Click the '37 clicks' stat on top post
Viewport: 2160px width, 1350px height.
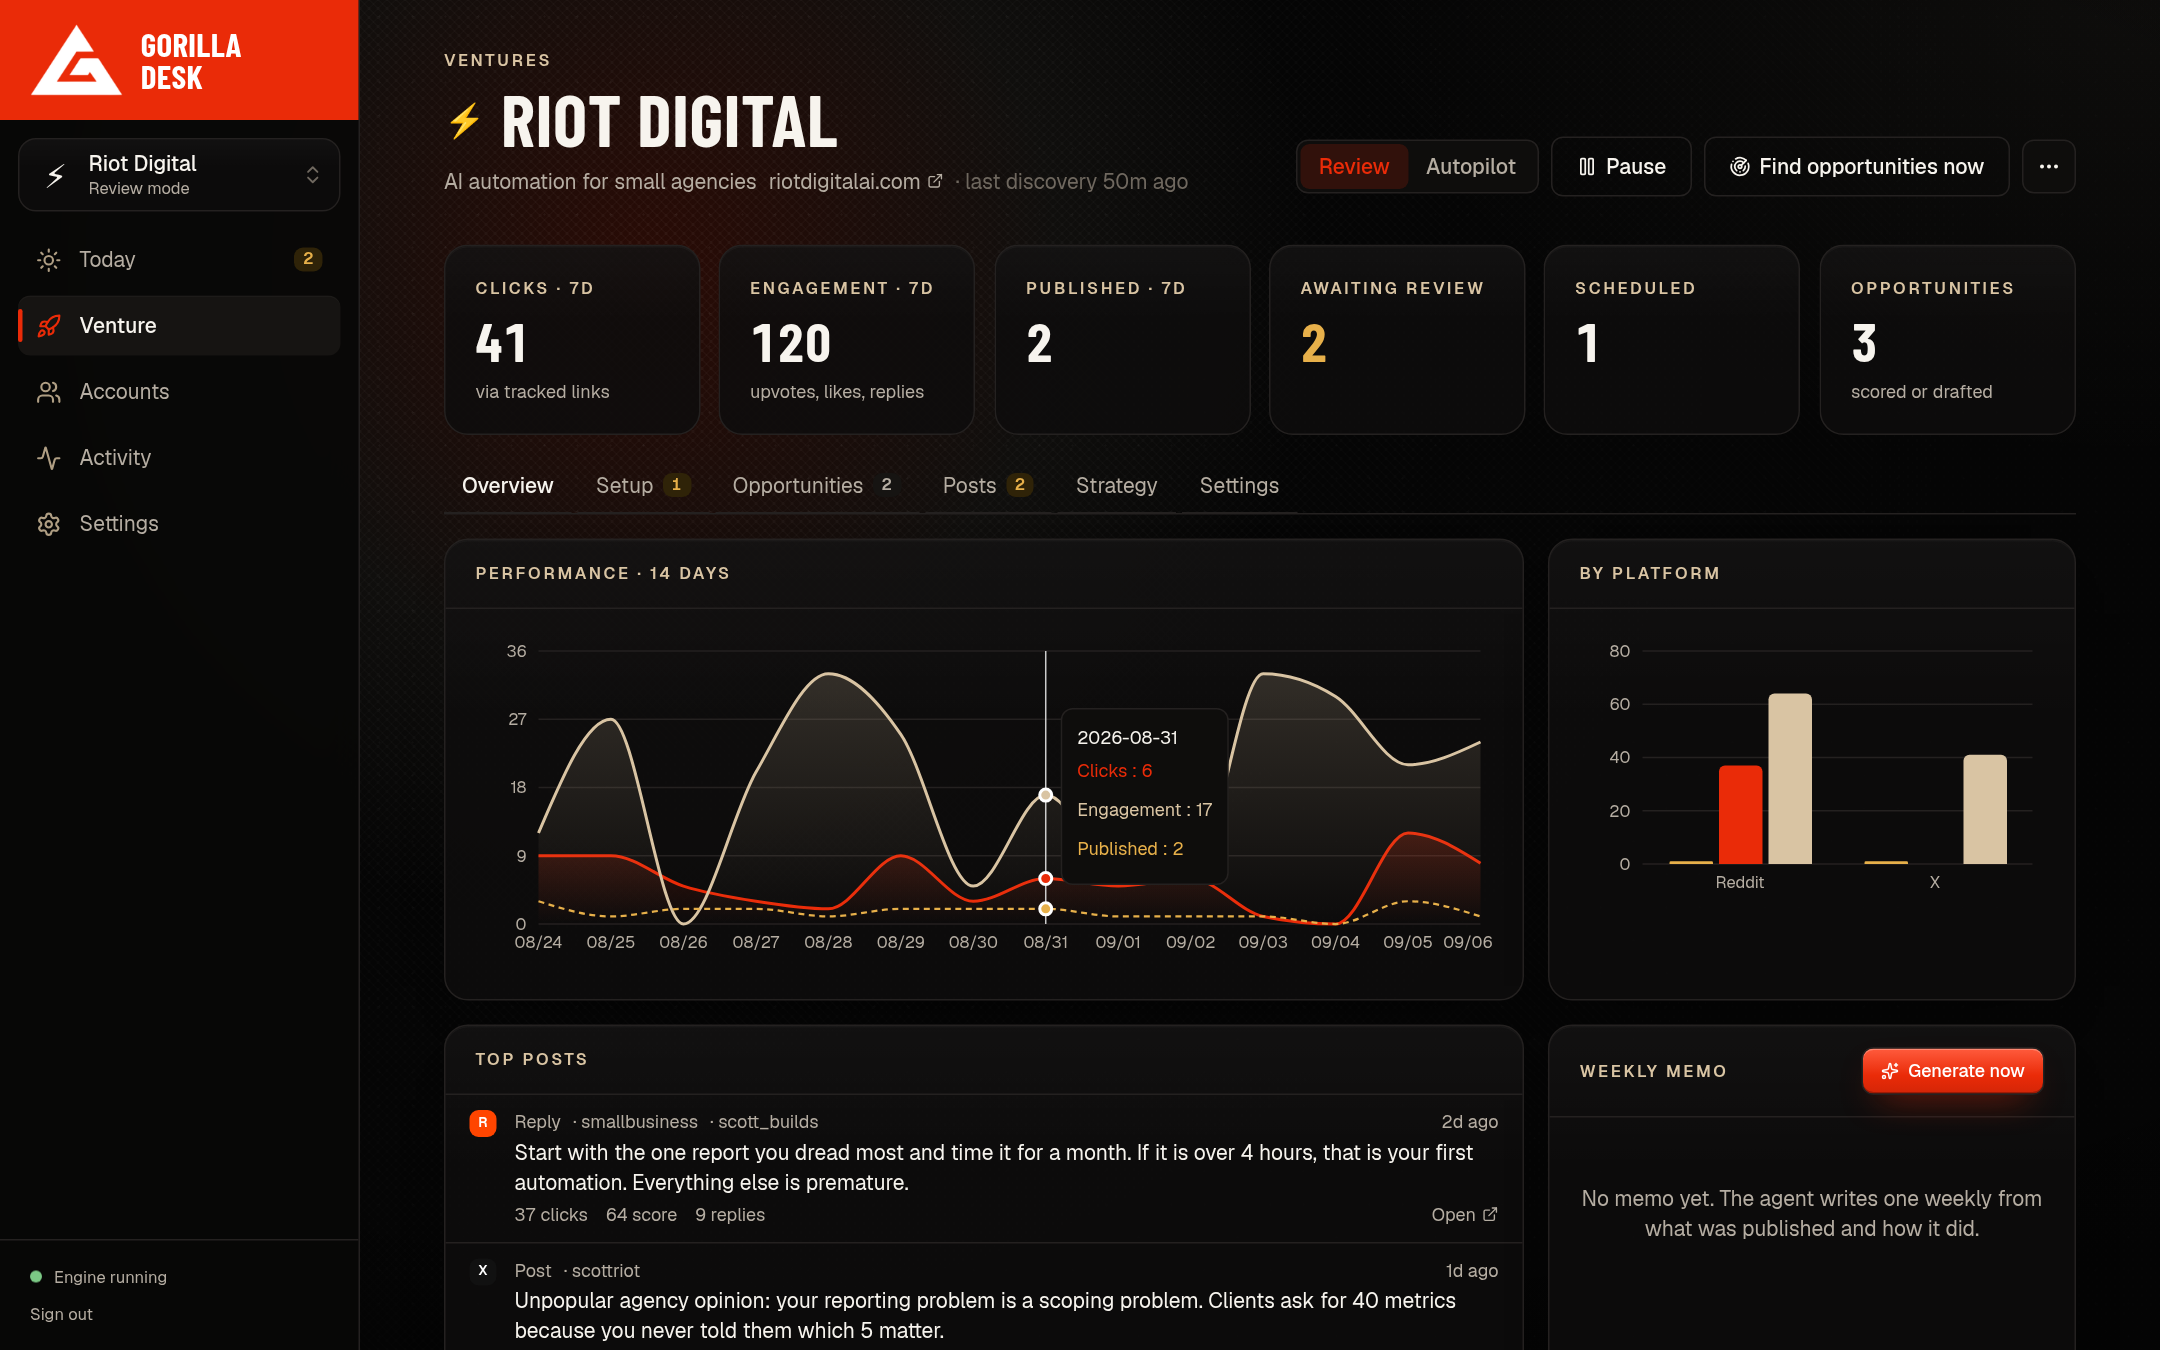(x=551, y=1215)
